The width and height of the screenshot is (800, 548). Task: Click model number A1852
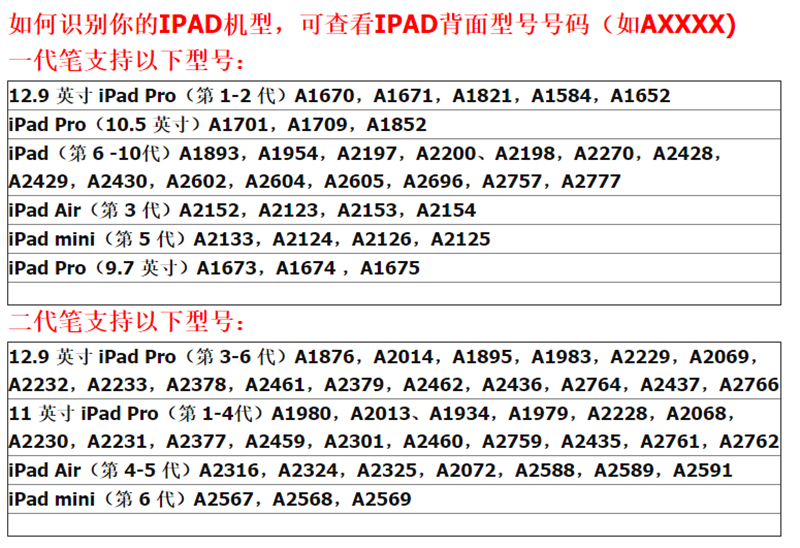tap(396, 124)
